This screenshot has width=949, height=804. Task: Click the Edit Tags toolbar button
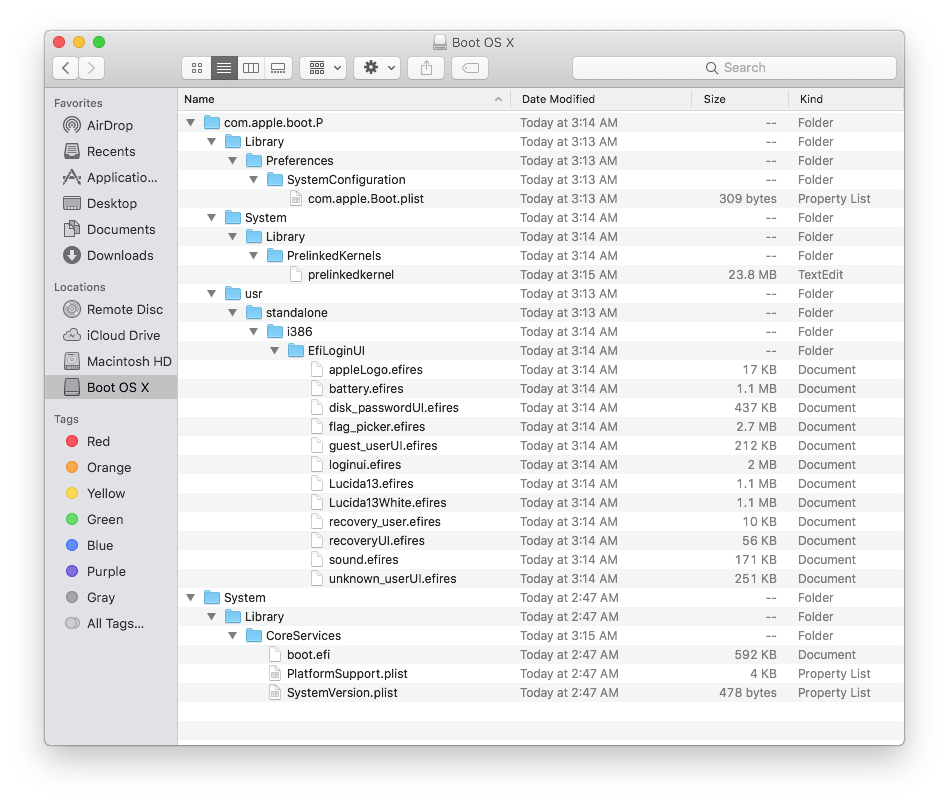[470, 68]
